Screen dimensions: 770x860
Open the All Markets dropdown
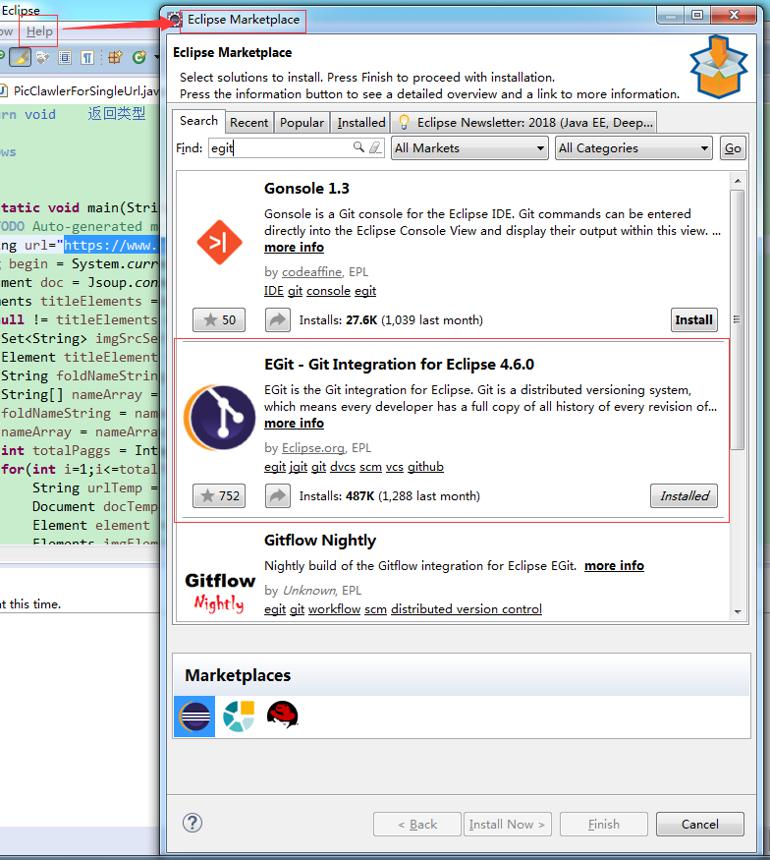[469, 148]
